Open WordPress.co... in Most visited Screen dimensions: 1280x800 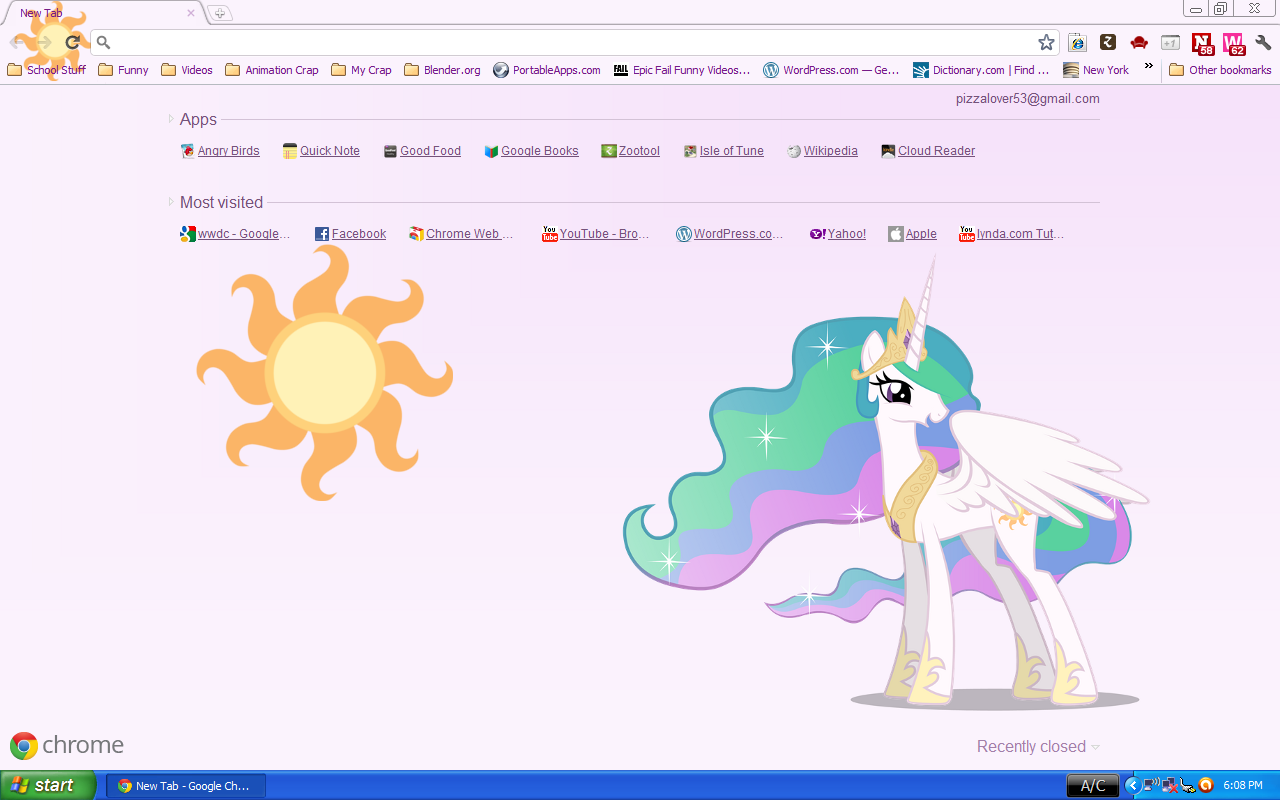click(x=730, y=234)
